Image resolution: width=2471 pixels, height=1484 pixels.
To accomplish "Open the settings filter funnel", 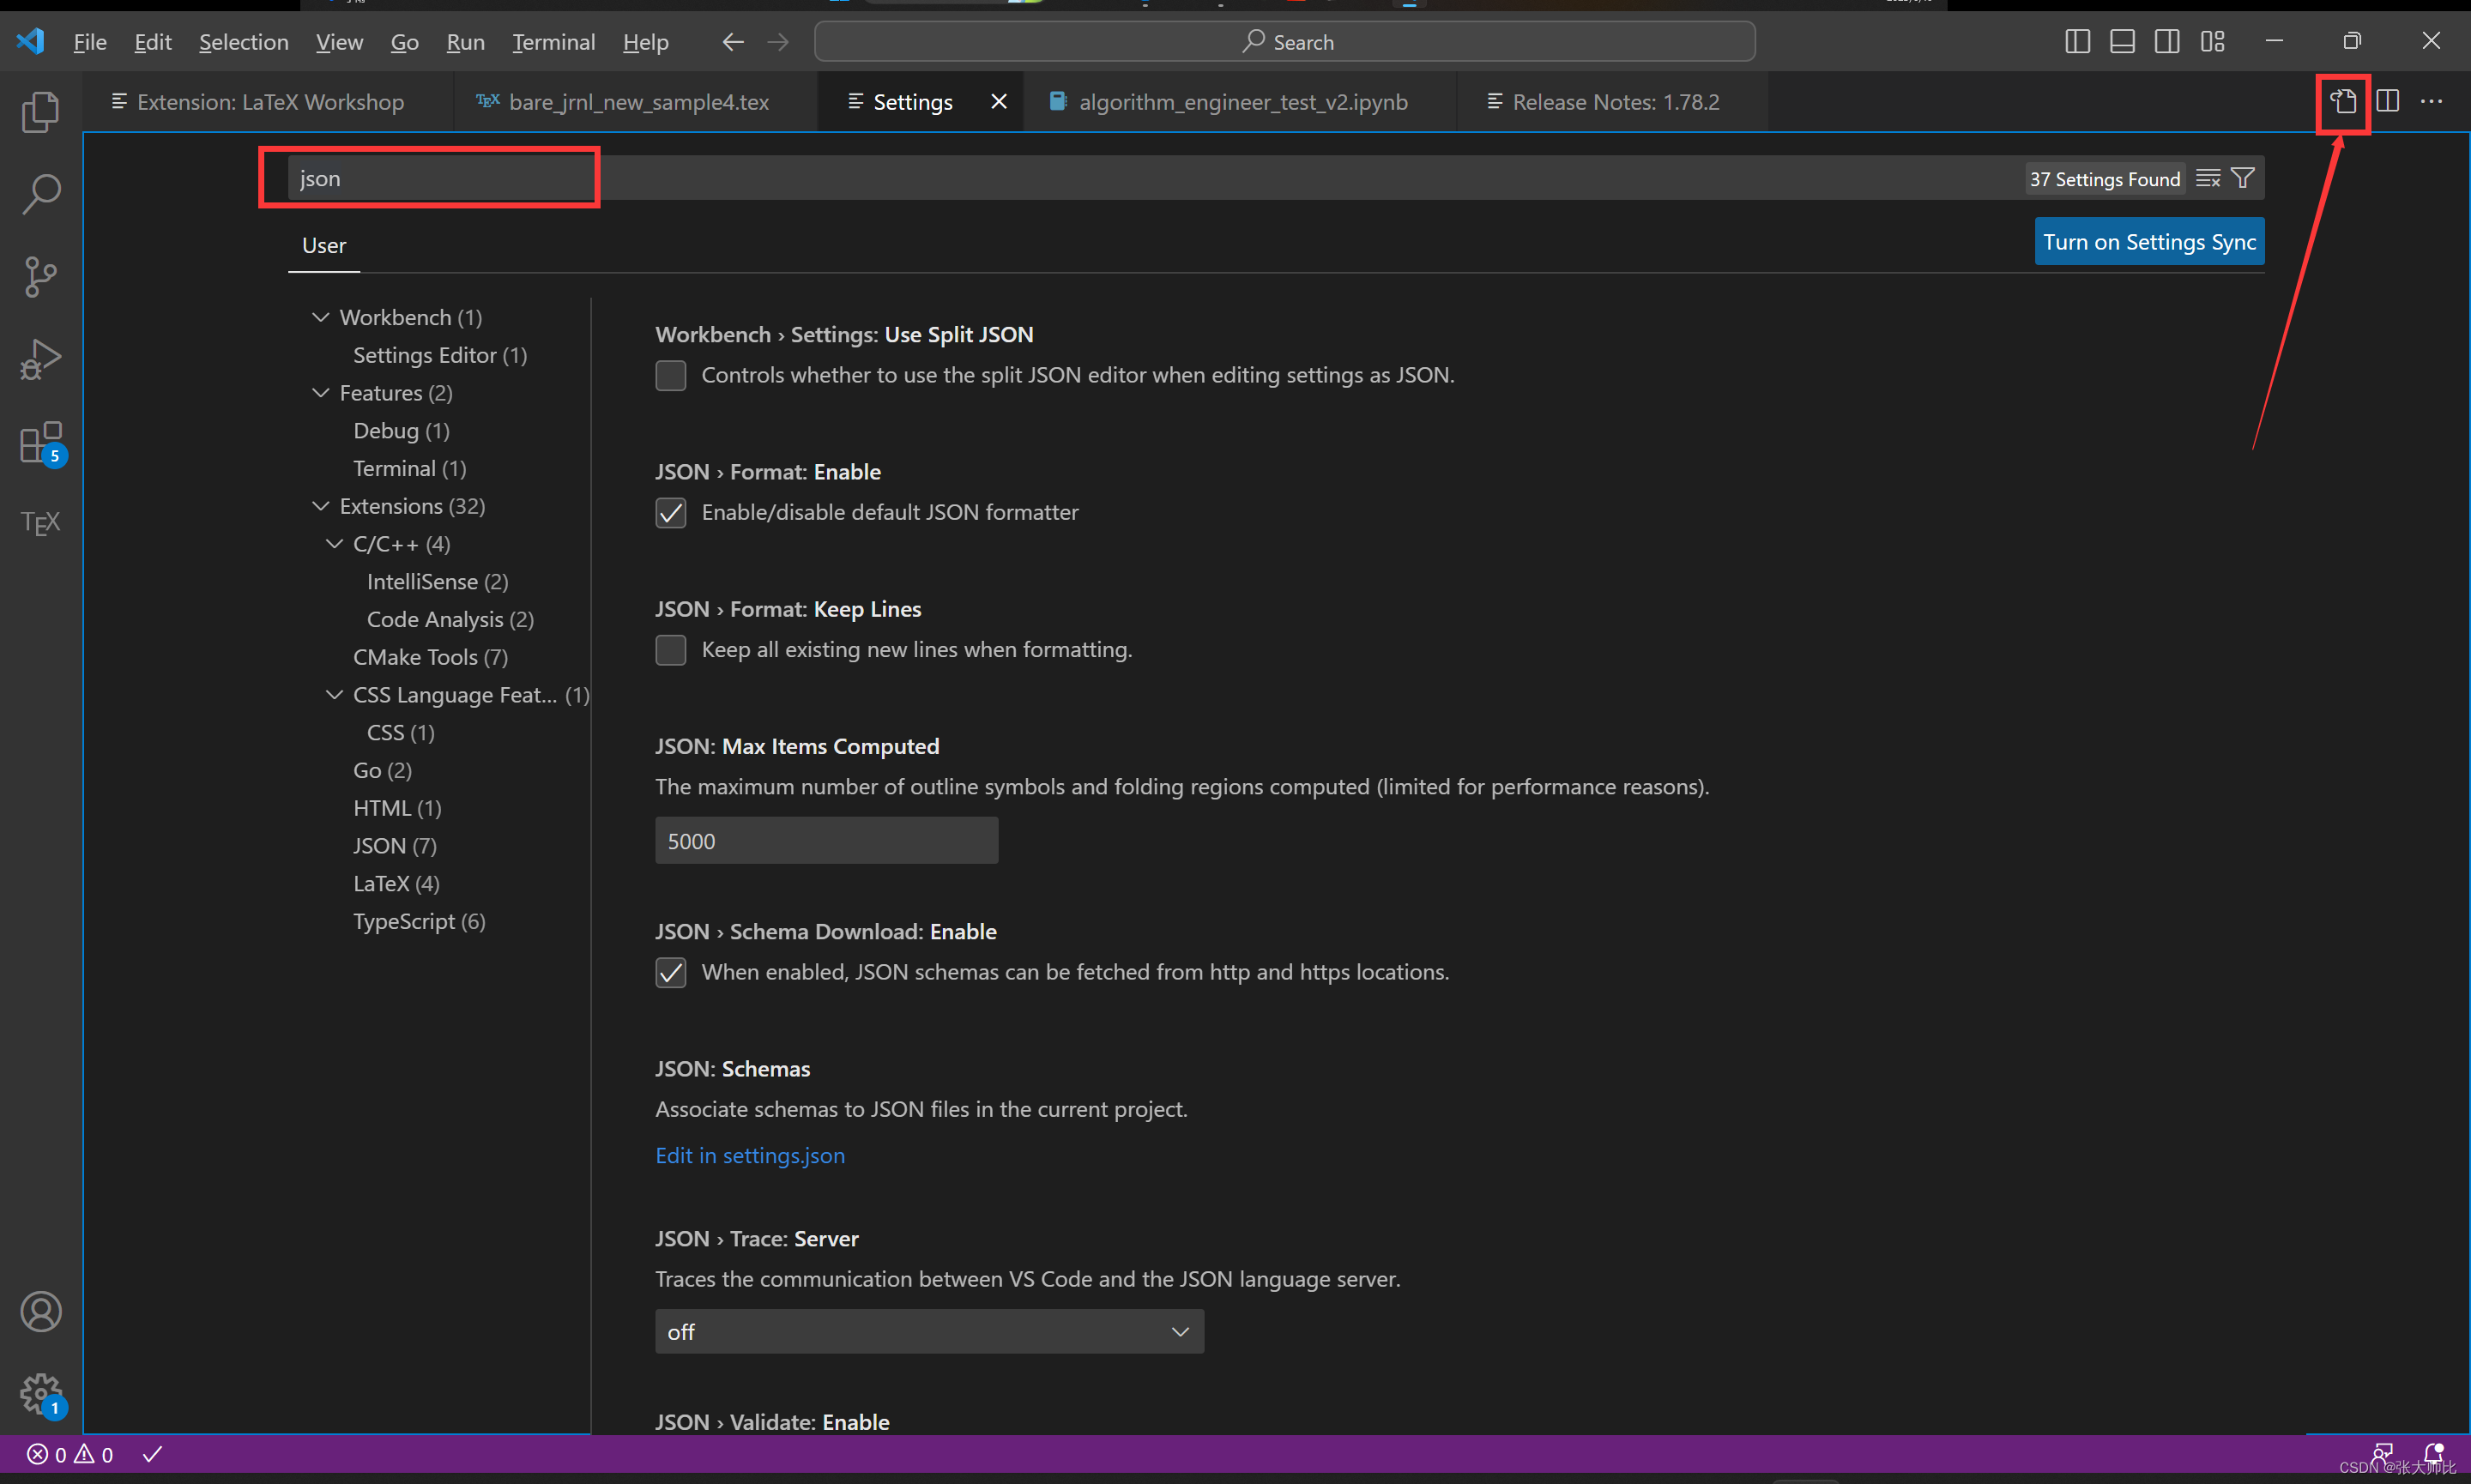I will click(x=2243, y=178).
